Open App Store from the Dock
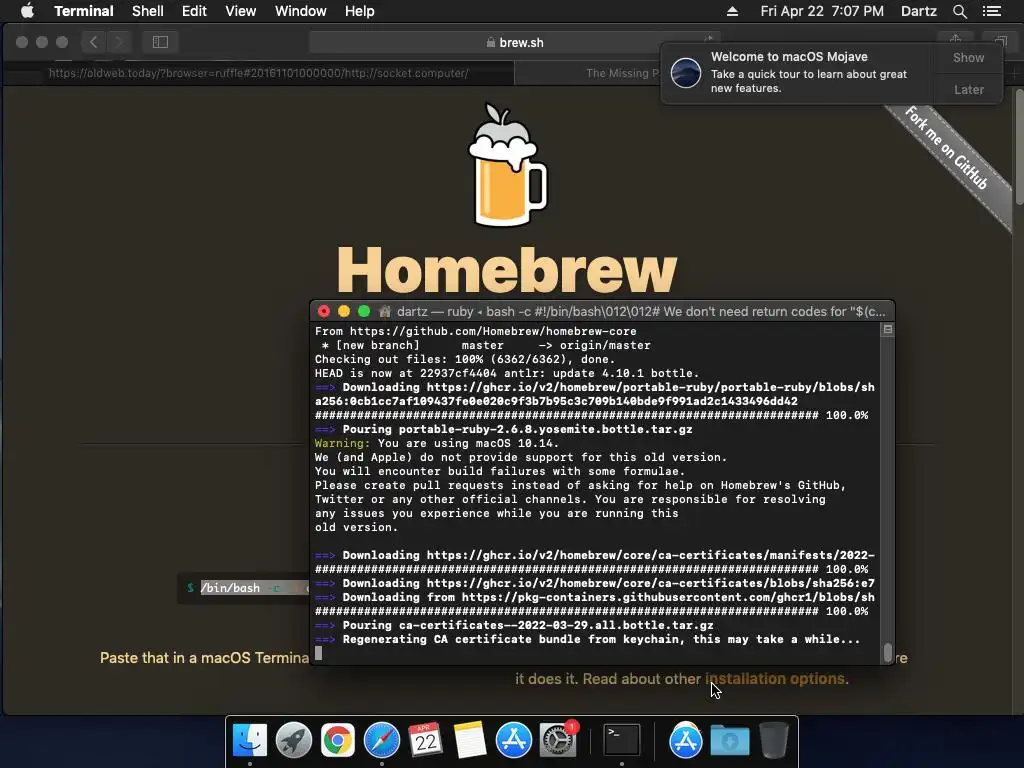Screen dimensions: 1024x768 pos(513,740)
